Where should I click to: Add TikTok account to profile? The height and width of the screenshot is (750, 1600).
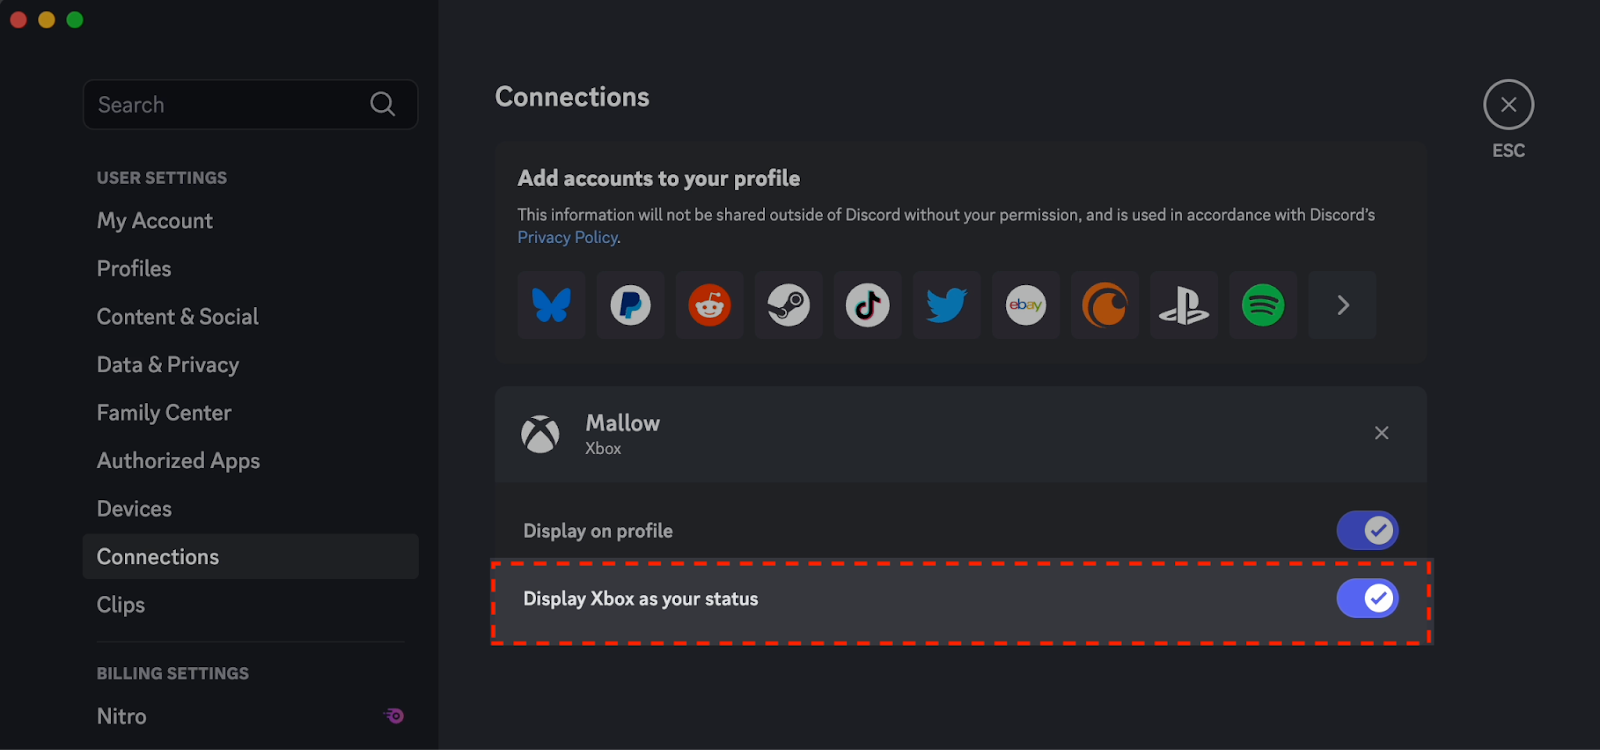coord(868,305)
